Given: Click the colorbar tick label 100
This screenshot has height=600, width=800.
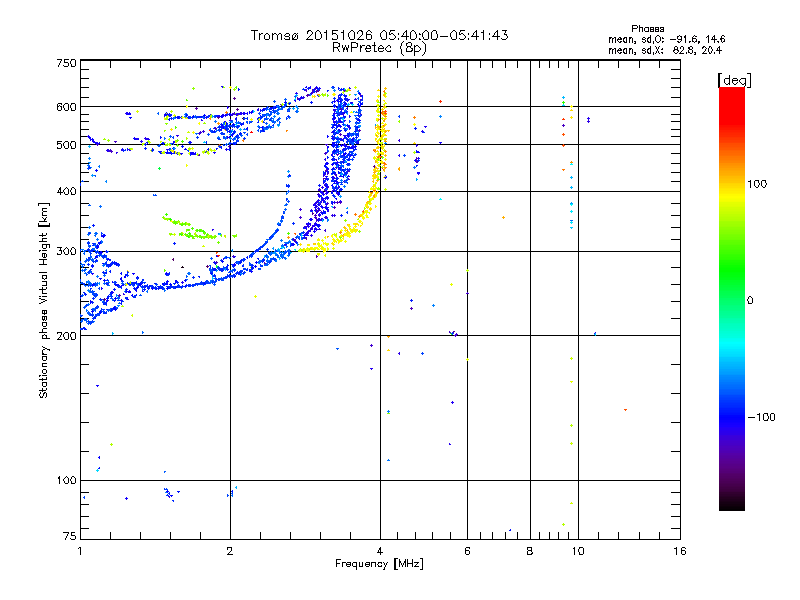Looking at the screenshot, I should pyautogui.click(x=757, y=184).
